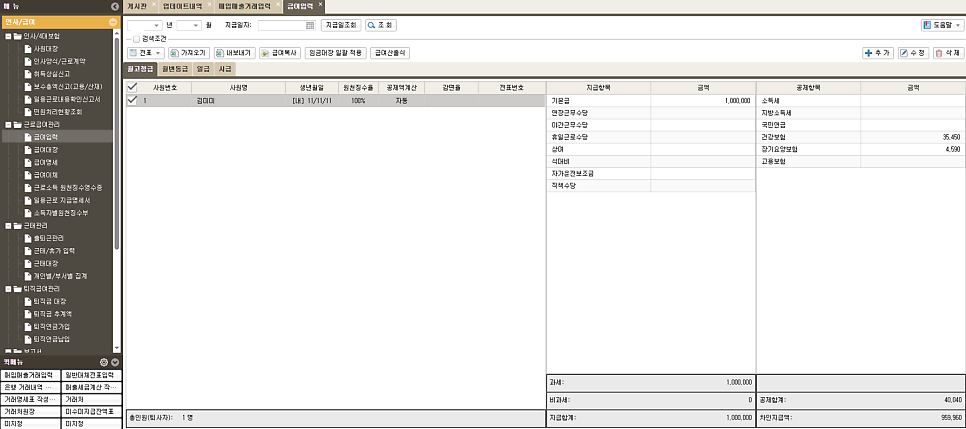Screen dimensions: 966x429
Task: Click the 수정 edit button
Action: [x=913, y=53]
